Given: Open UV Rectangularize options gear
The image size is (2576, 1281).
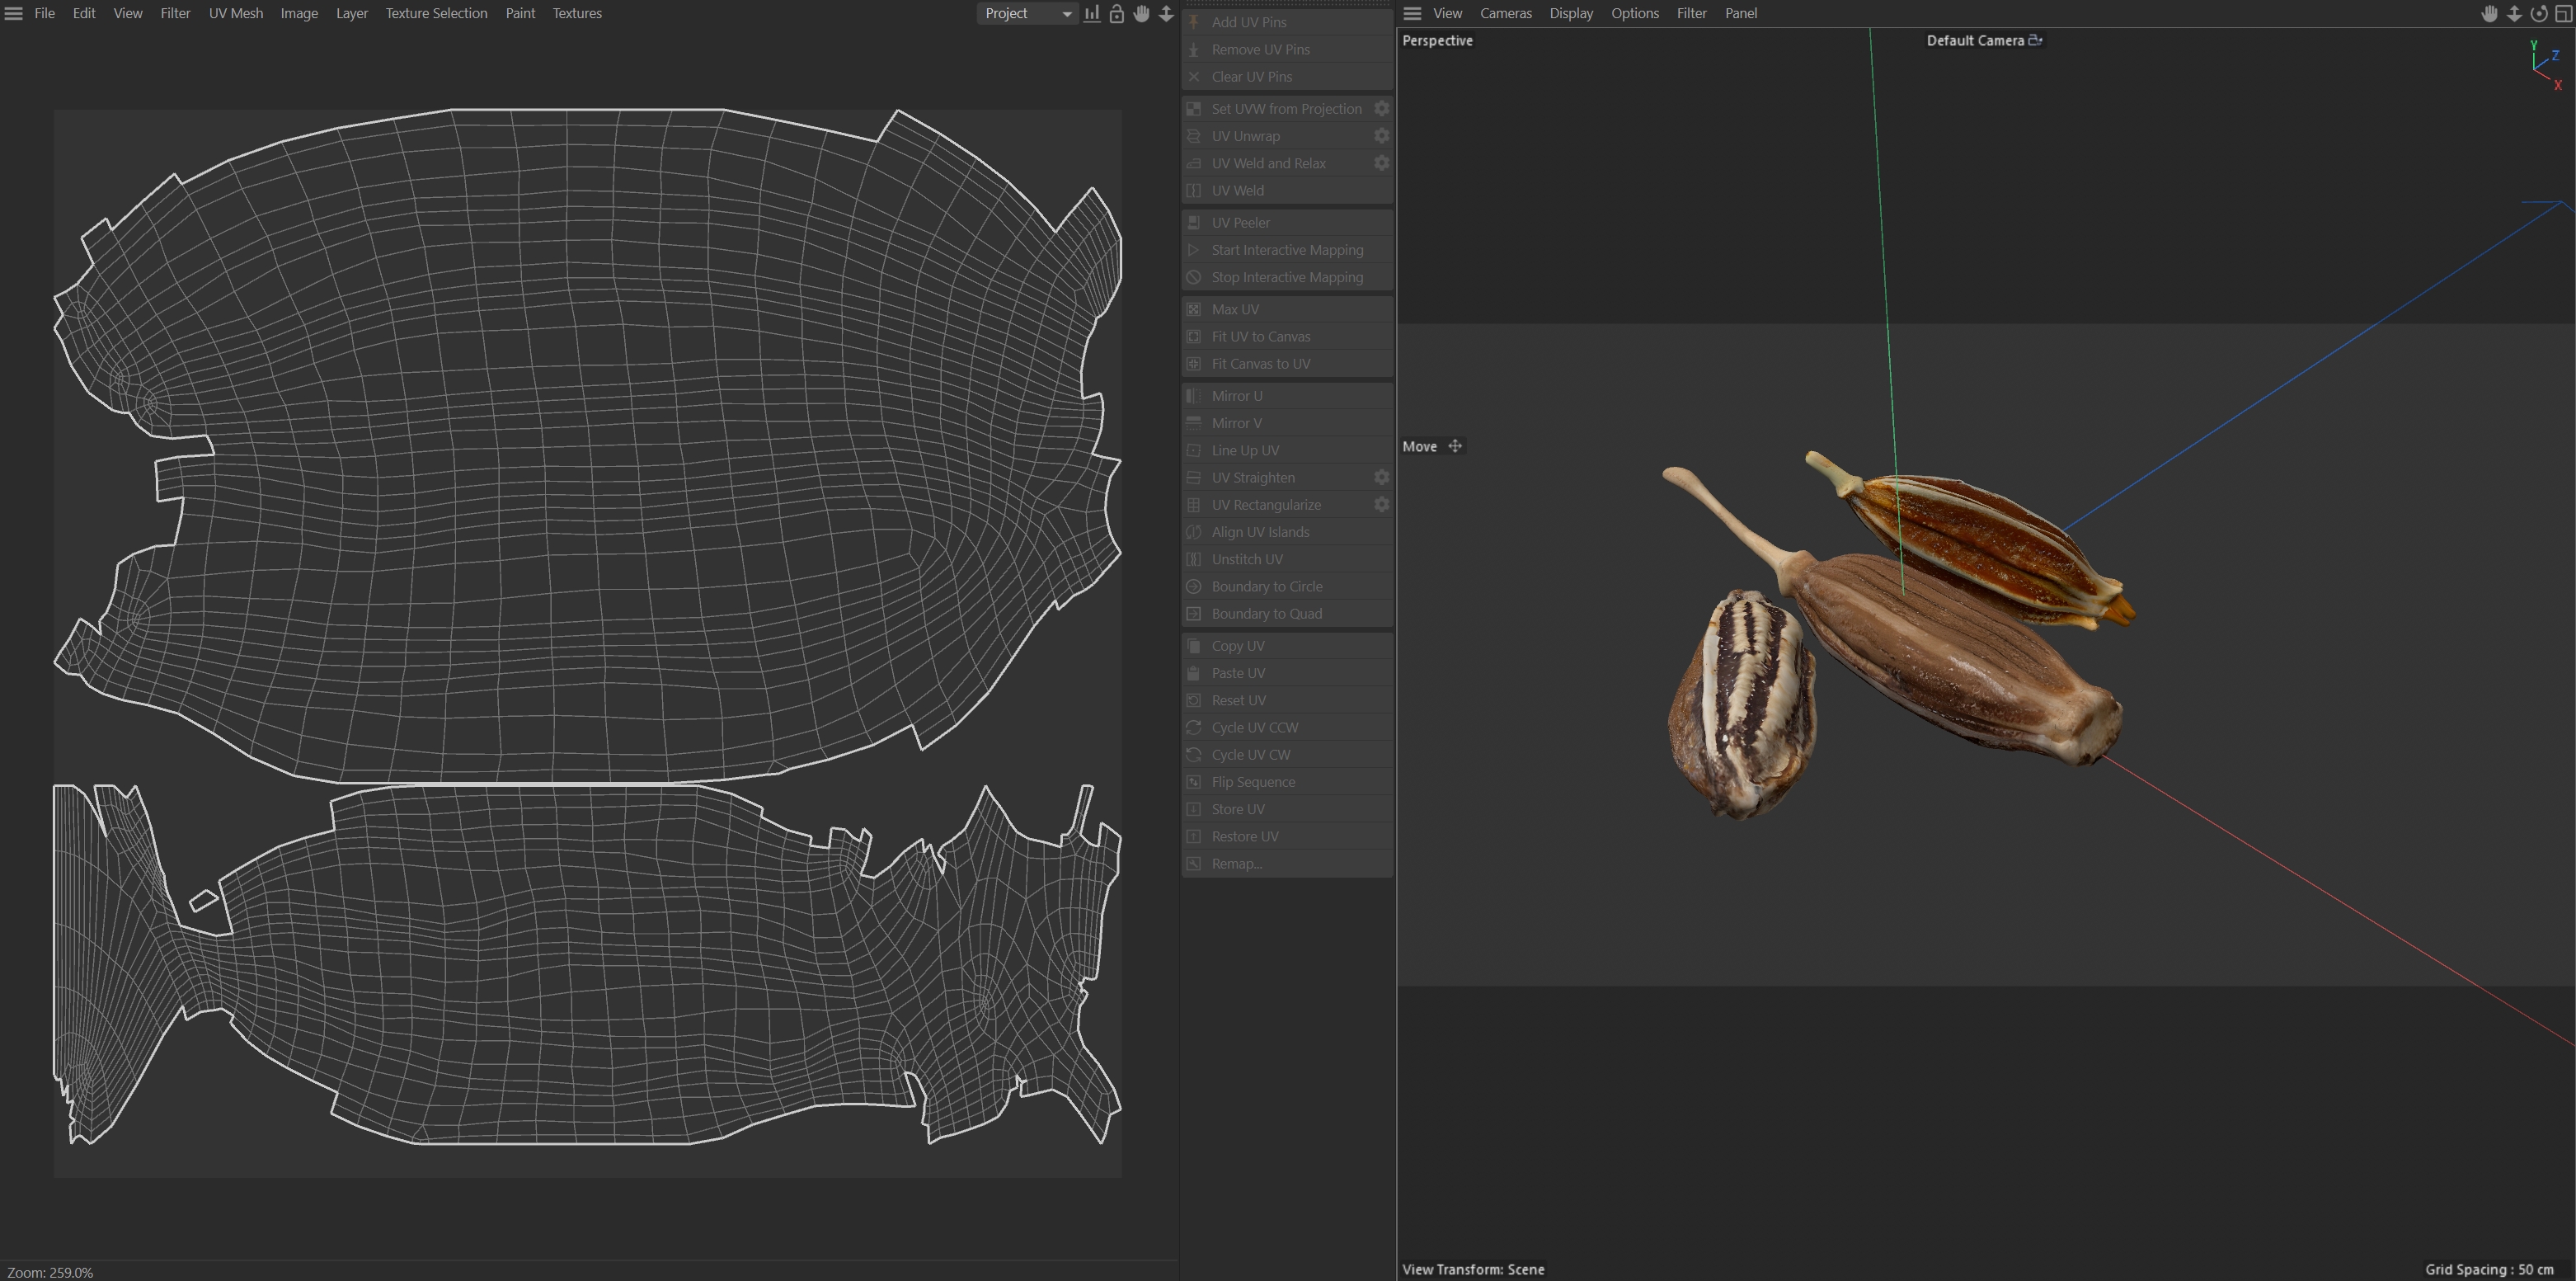Looking at the screenshot, I should pos(1381,505).
